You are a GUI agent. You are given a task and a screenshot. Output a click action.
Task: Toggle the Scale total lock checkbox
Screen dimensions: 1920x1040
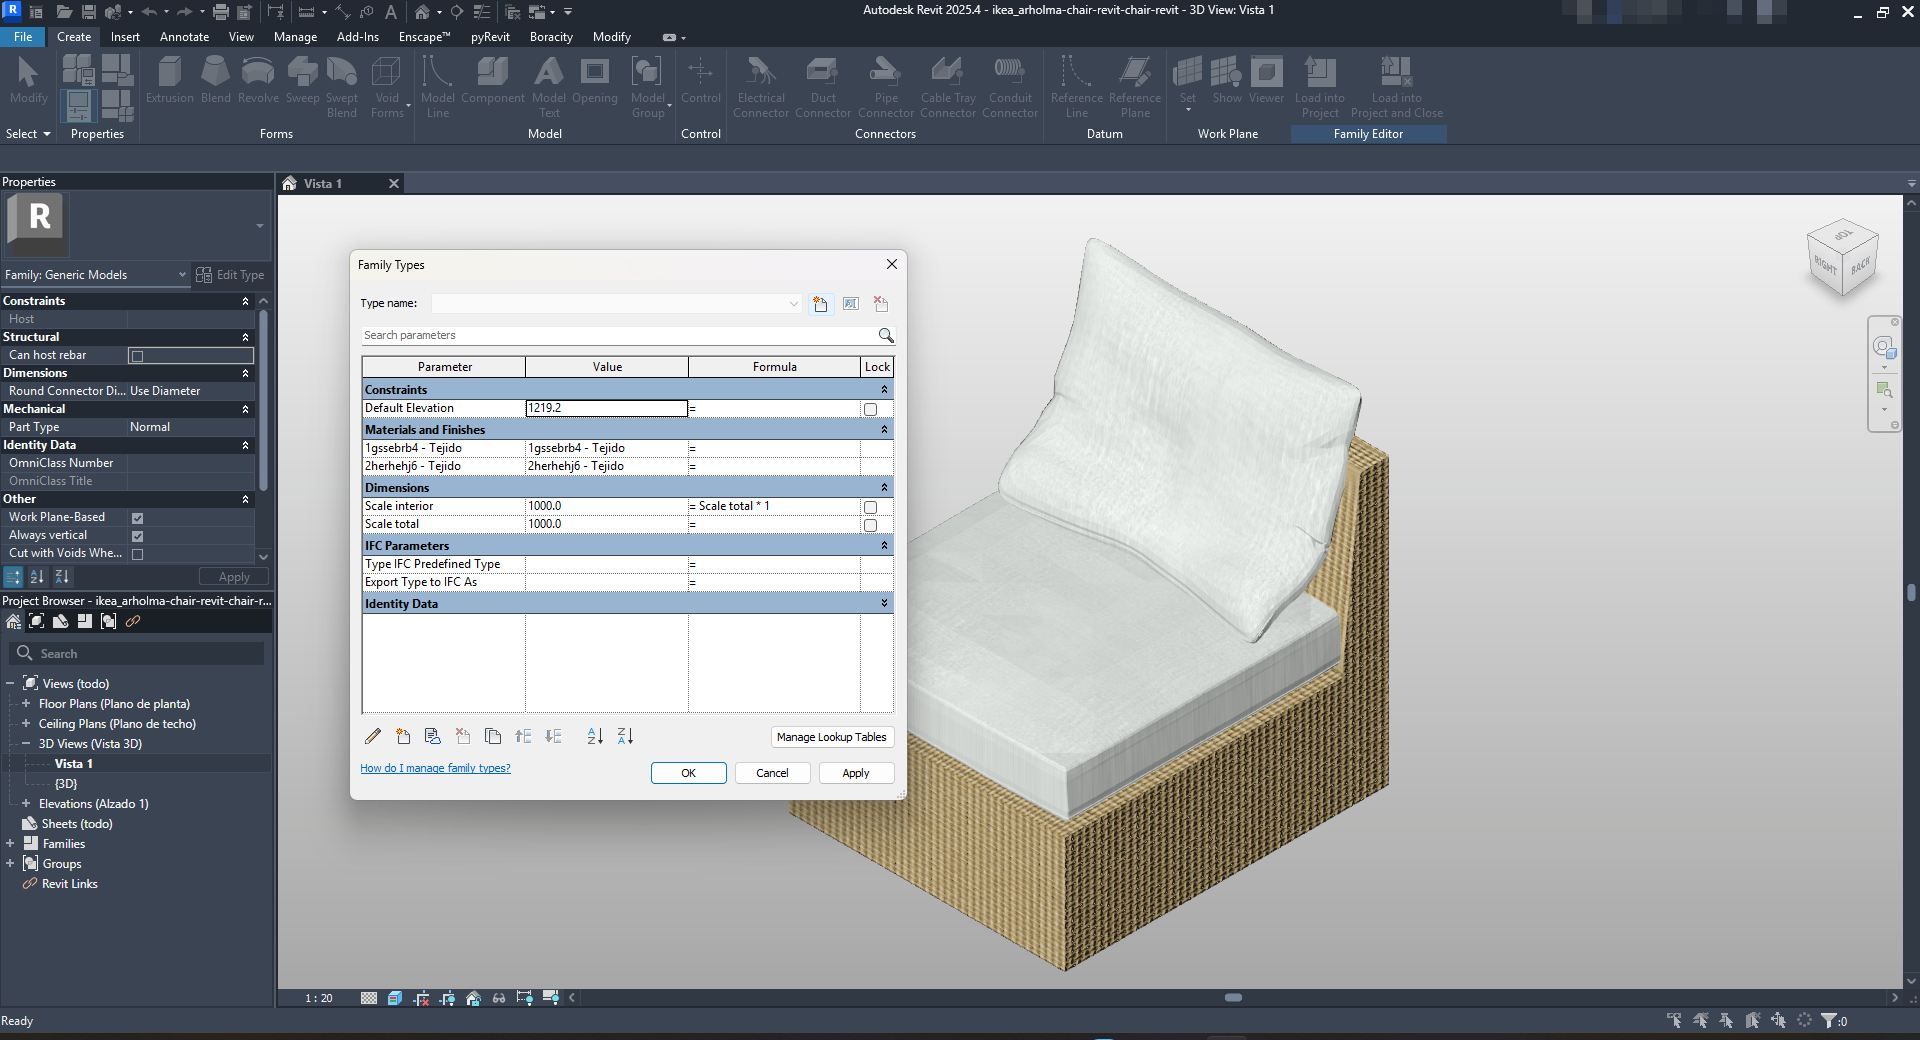(870, 525)
